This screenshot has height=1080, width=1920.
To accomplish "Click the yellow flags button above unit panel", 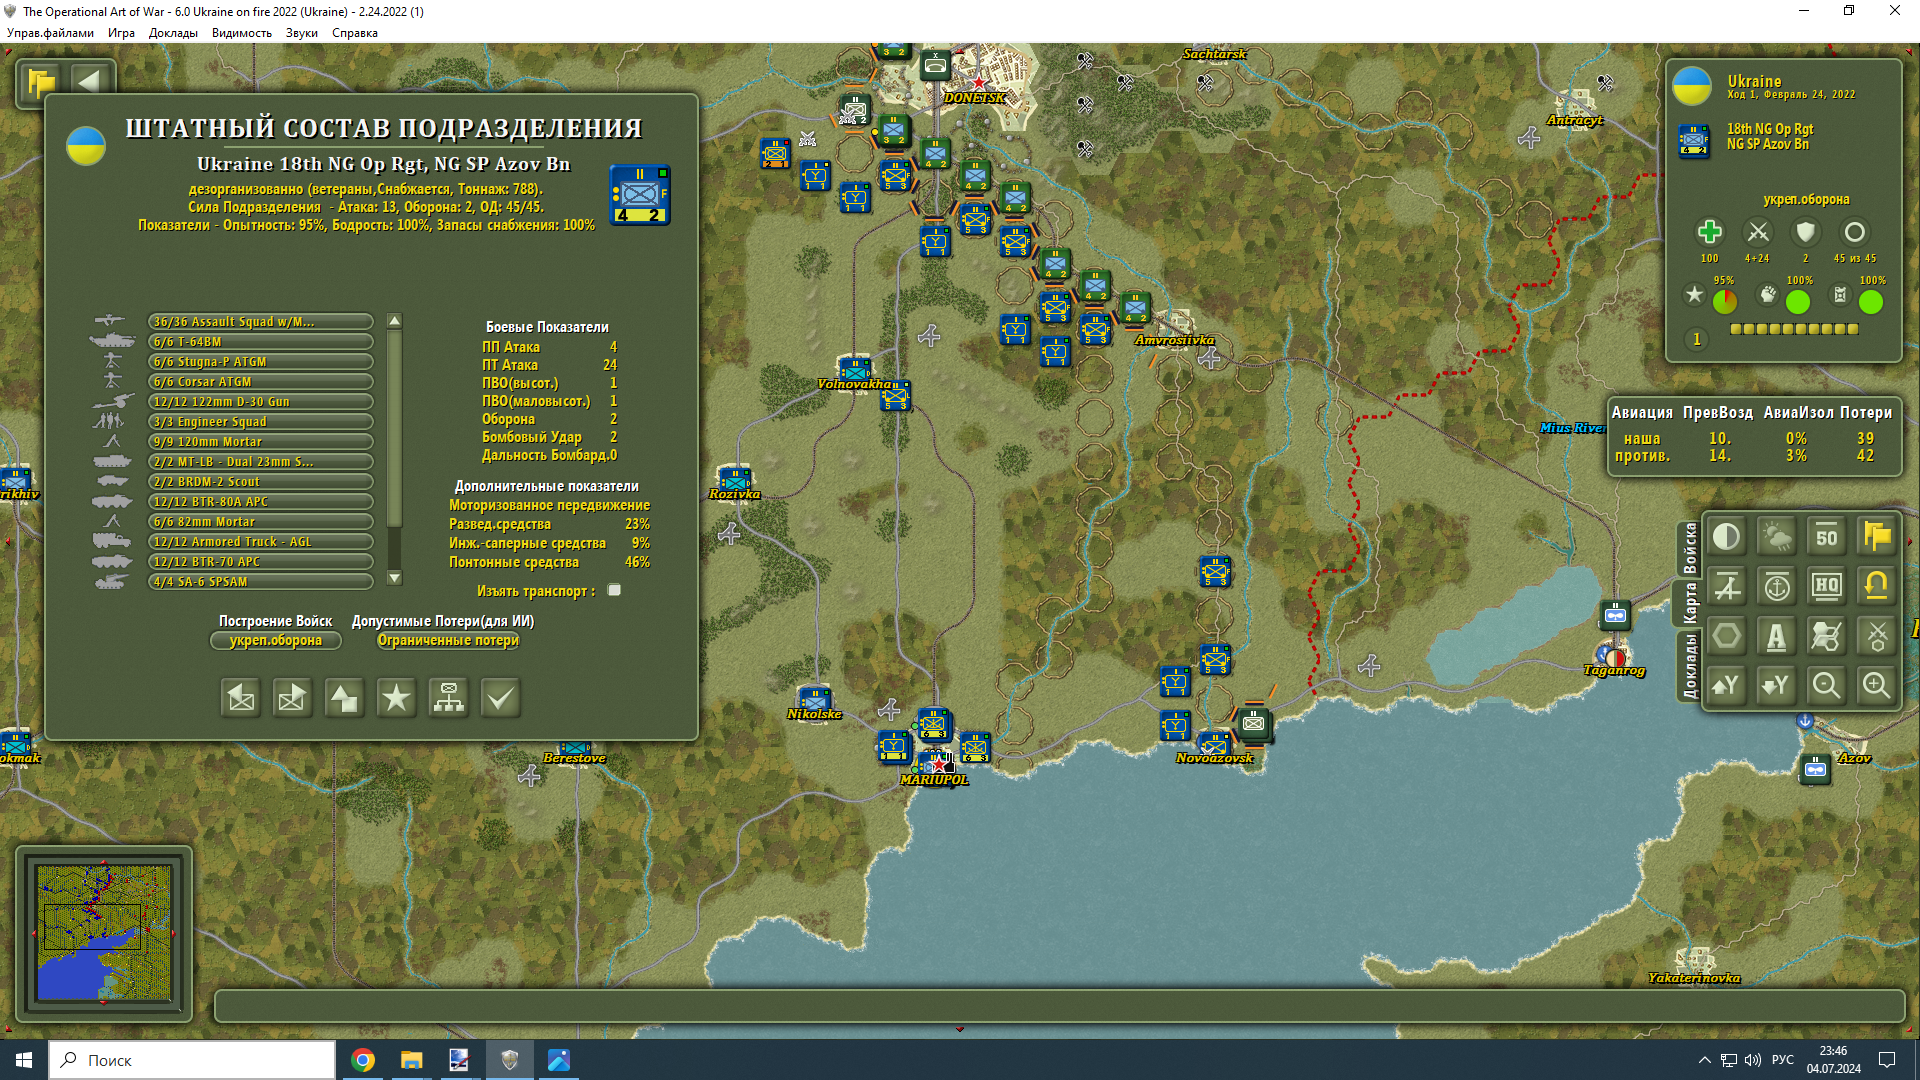I will point(42,82).
